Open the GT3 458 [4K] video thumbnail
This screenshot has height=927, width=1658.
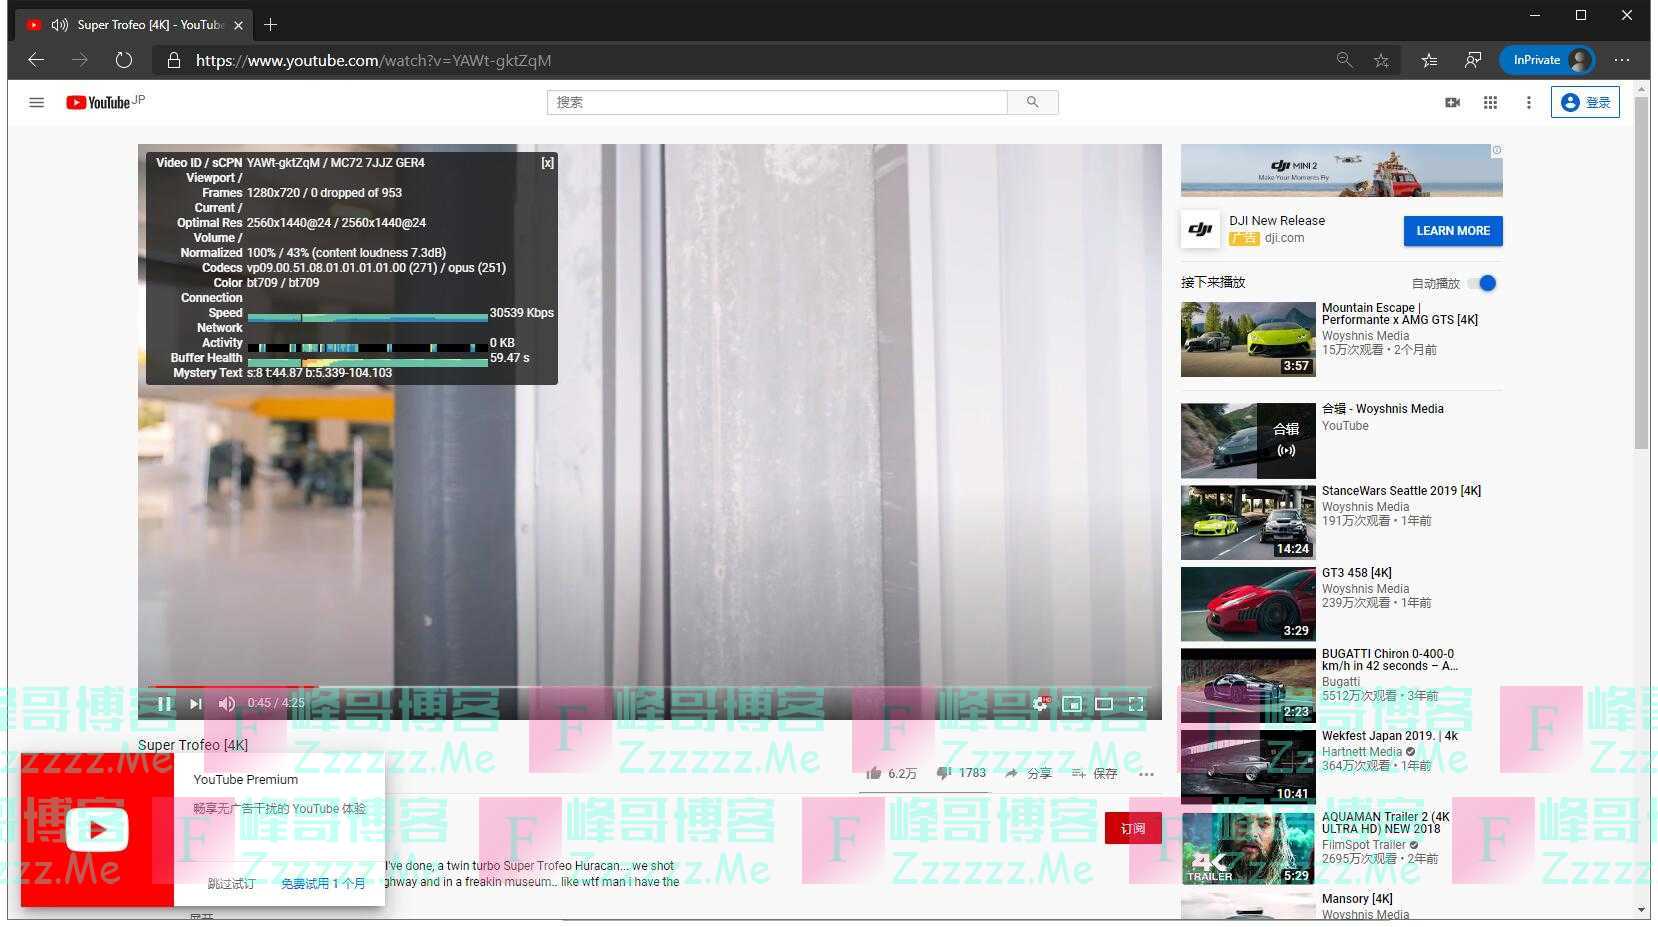click(x=1248, y=604)
